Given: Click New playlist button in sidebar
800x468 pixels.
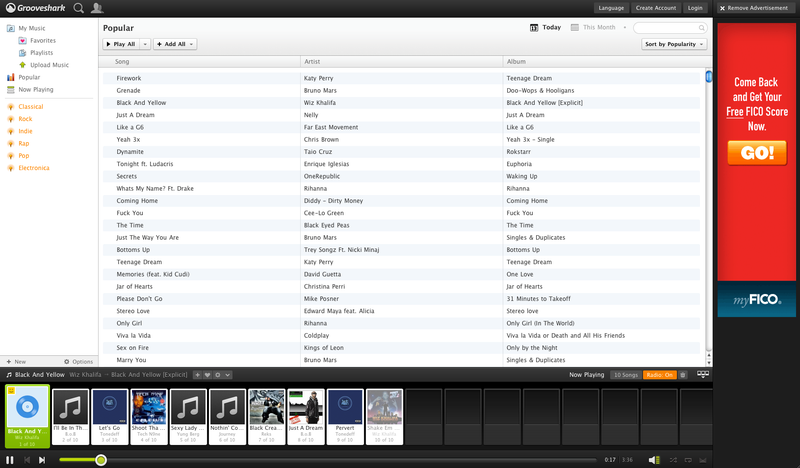Looking at the screenshot, I should 16,361.
